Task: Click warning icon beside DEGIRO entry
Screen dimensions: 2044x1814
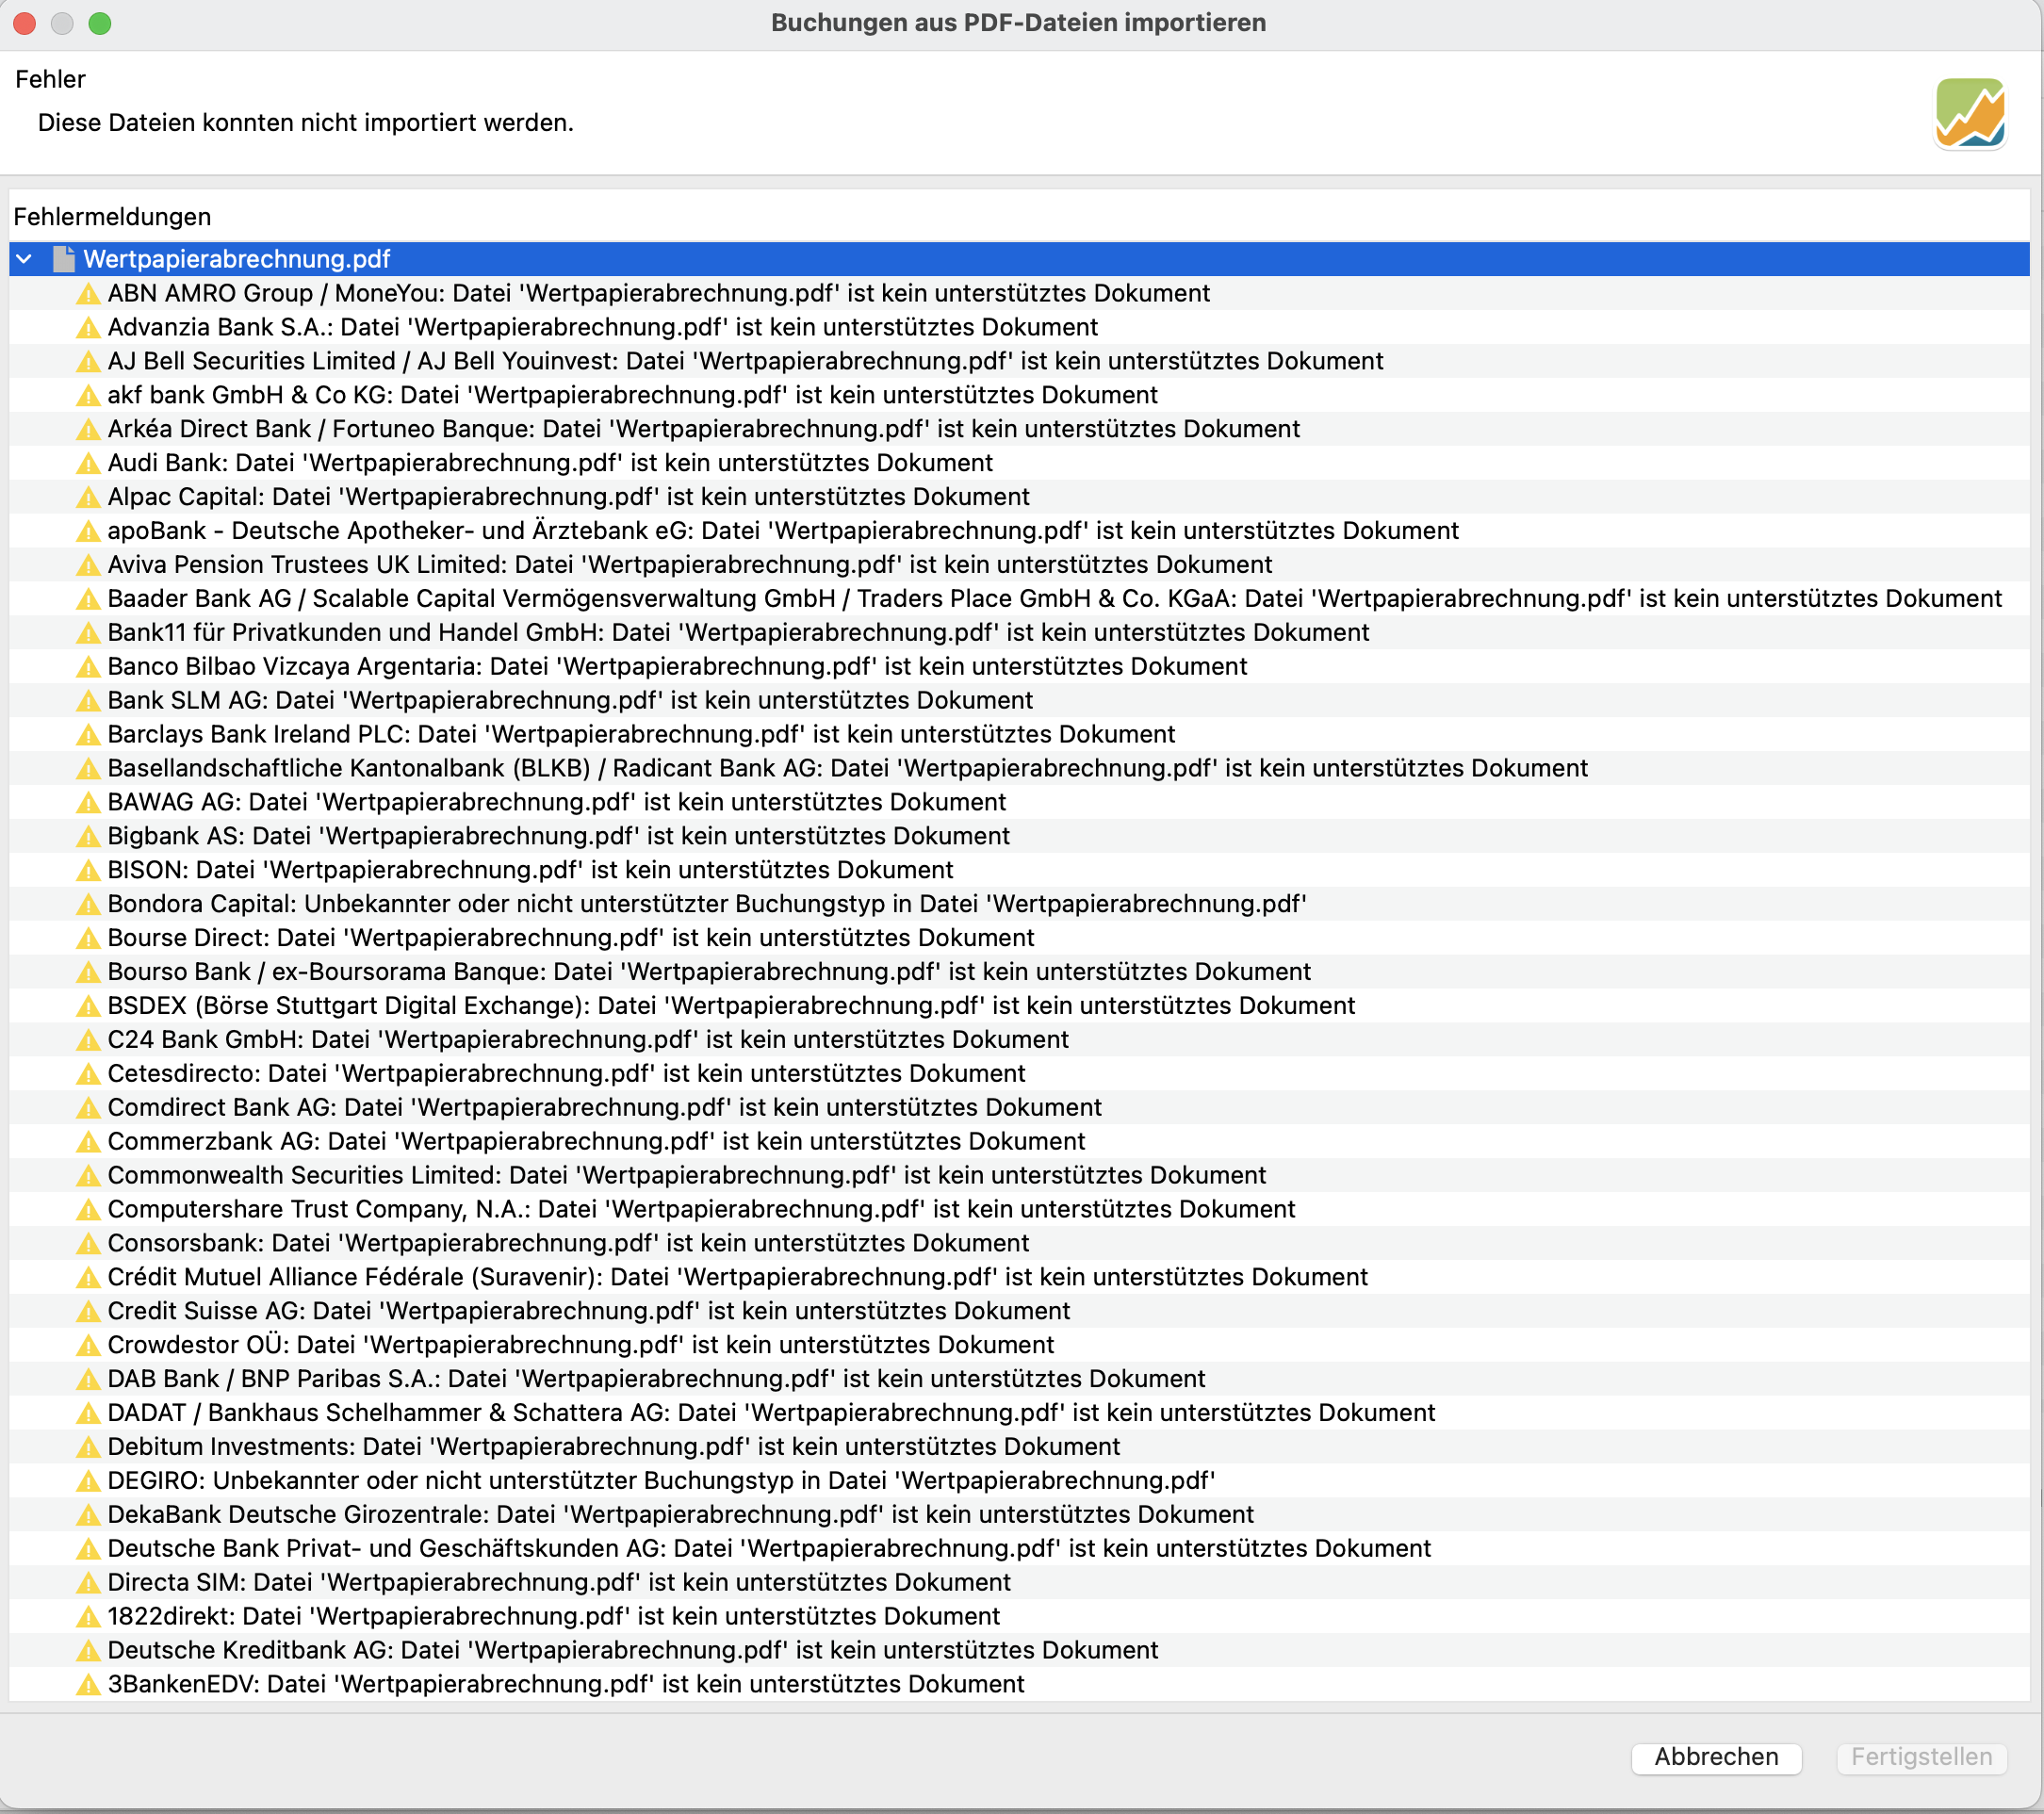Action: [x=88, y=1481]
